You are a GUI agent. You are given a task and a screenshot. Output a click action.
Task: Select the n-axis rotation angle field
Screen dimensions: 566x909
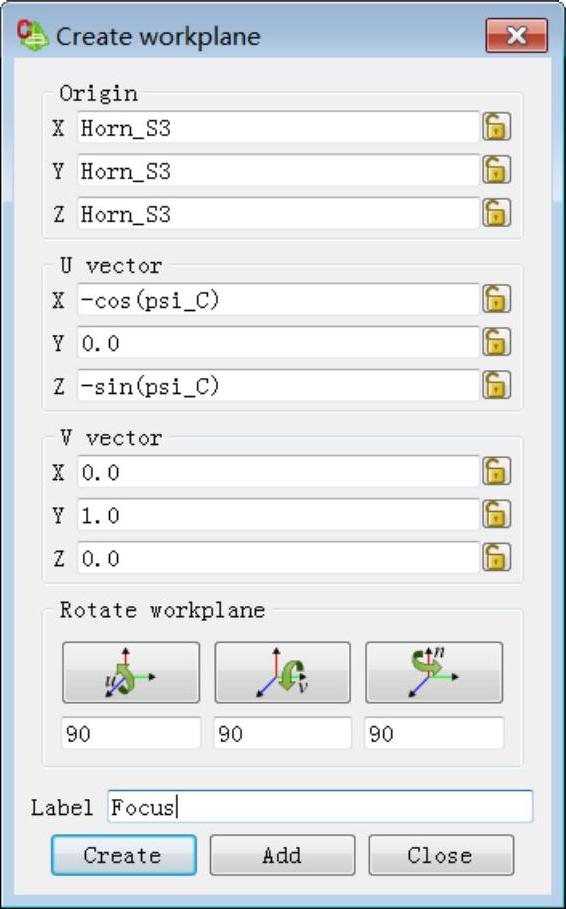coord(434,733)
